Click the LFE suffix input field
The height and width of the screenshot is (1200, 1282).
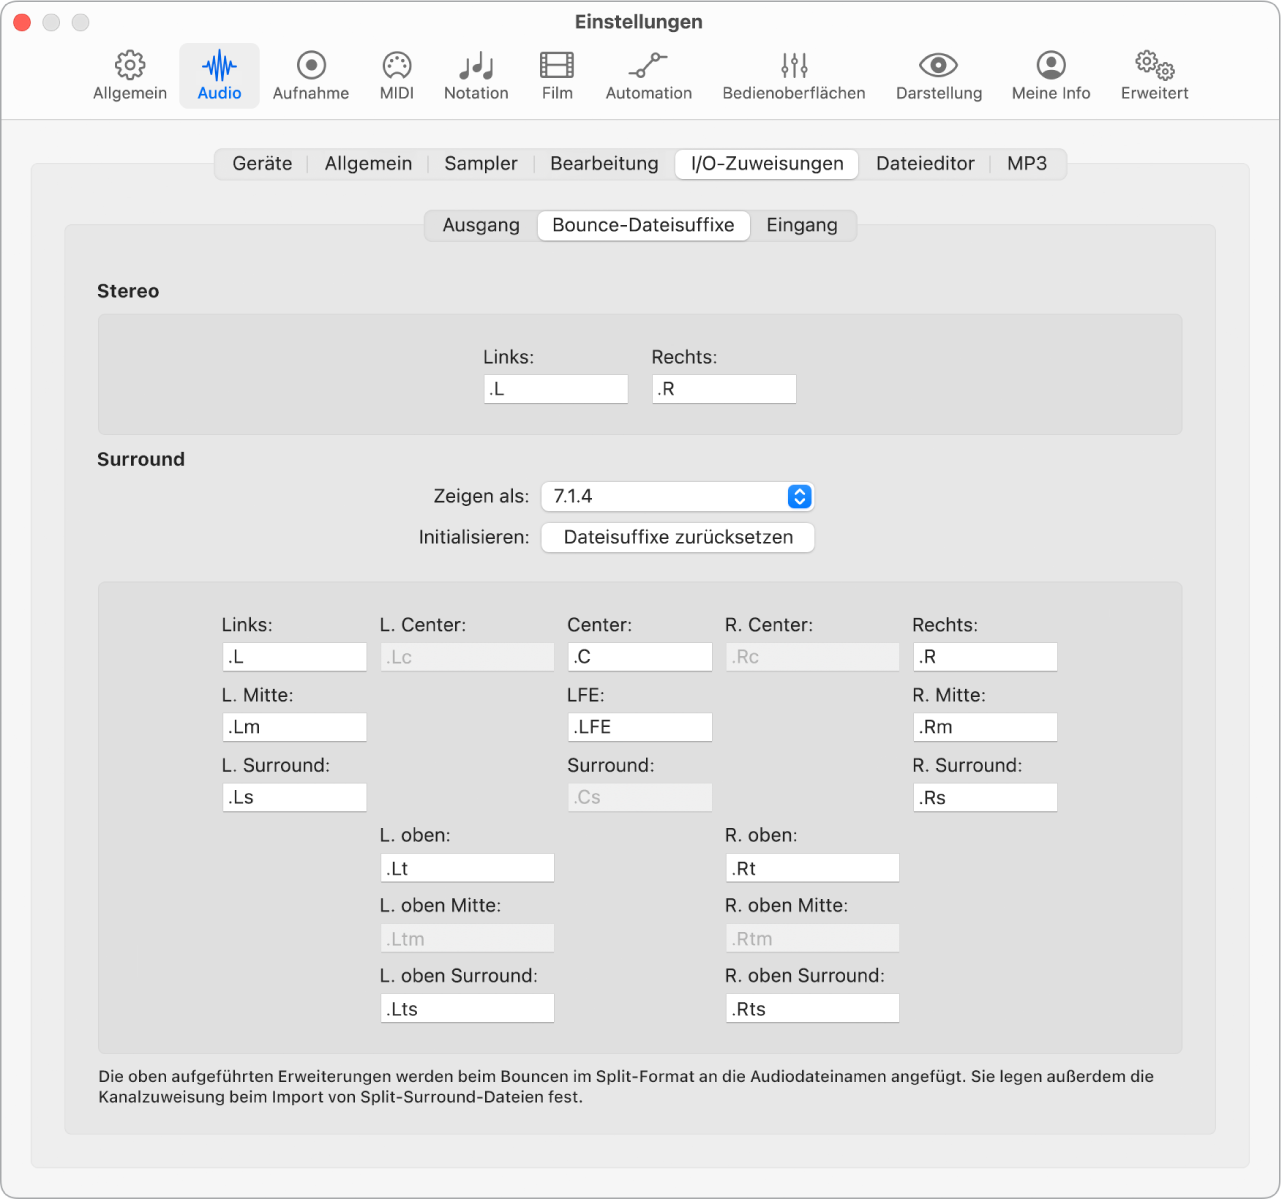tap(639, 727)
